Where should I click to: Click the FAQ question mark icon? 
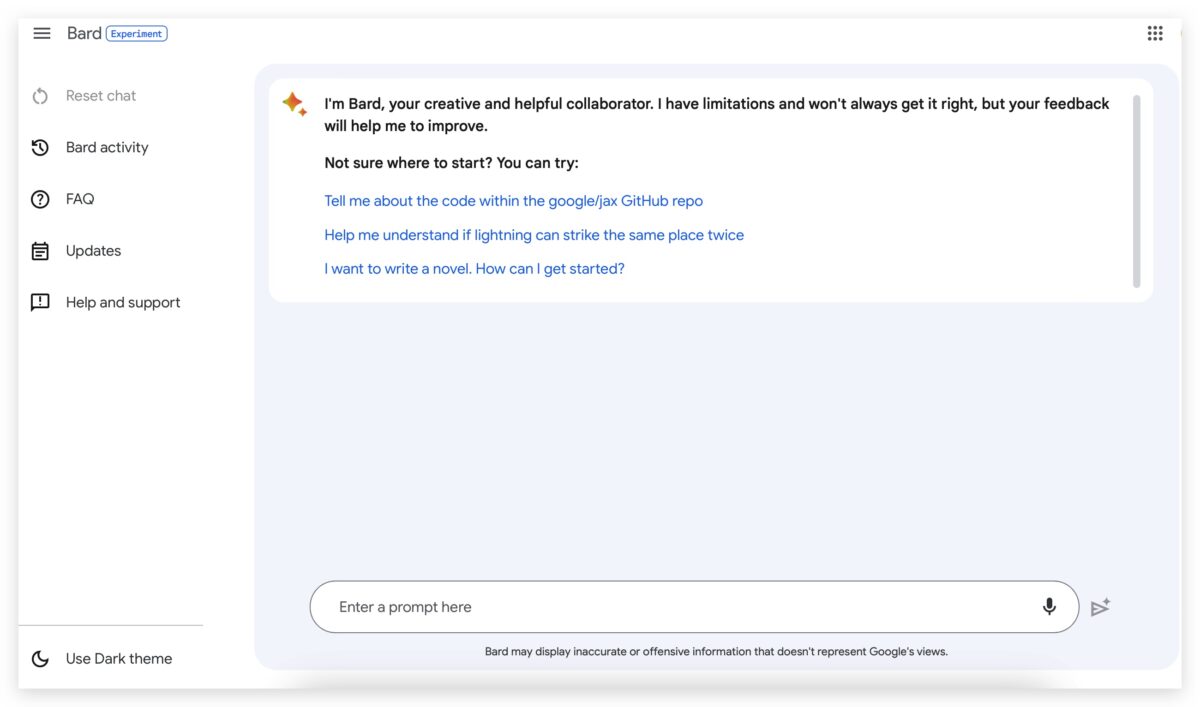click(x=40, y=199)
